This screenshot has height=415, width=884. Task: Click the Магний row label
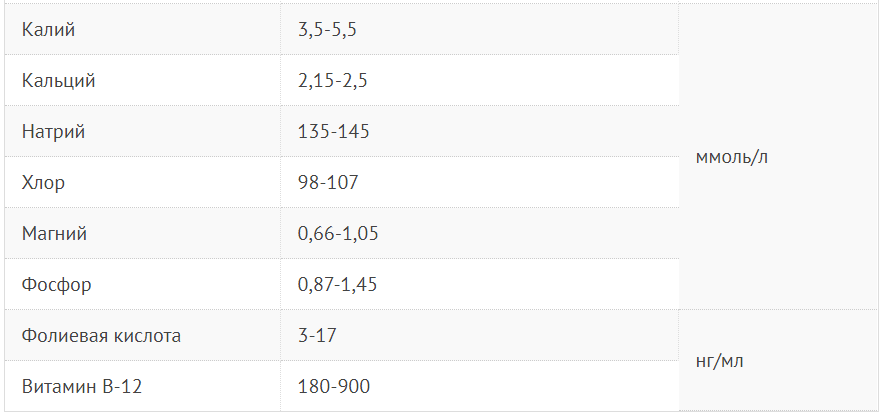tap(54, 234)
